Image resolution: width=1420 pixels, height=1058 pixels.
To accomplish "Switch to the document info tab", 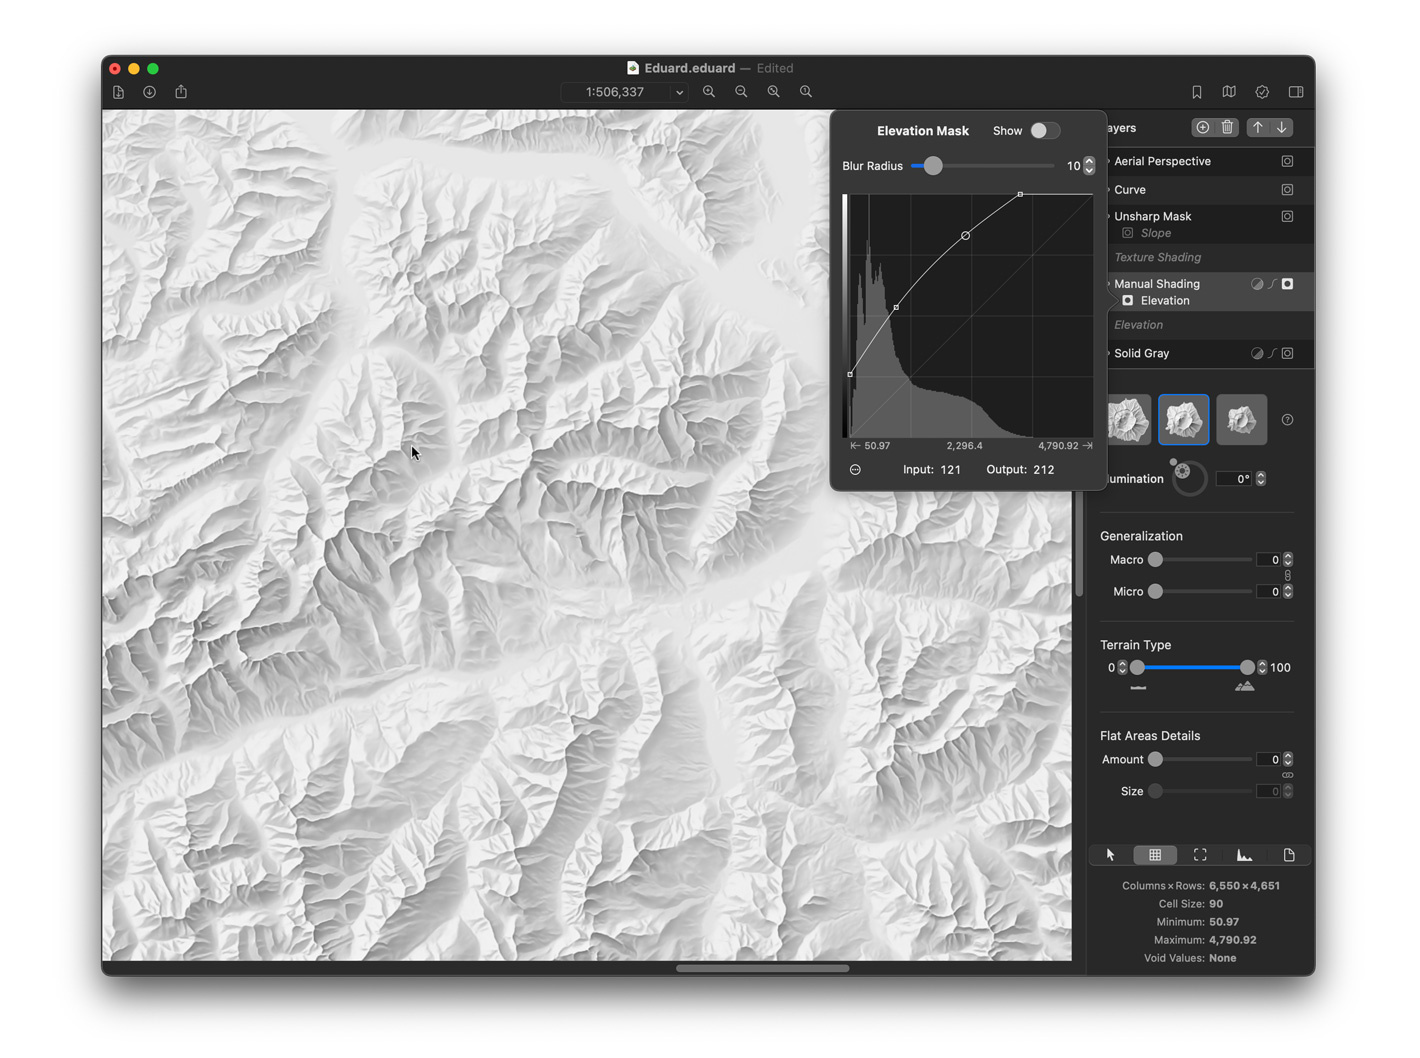I will [1289, 855].
